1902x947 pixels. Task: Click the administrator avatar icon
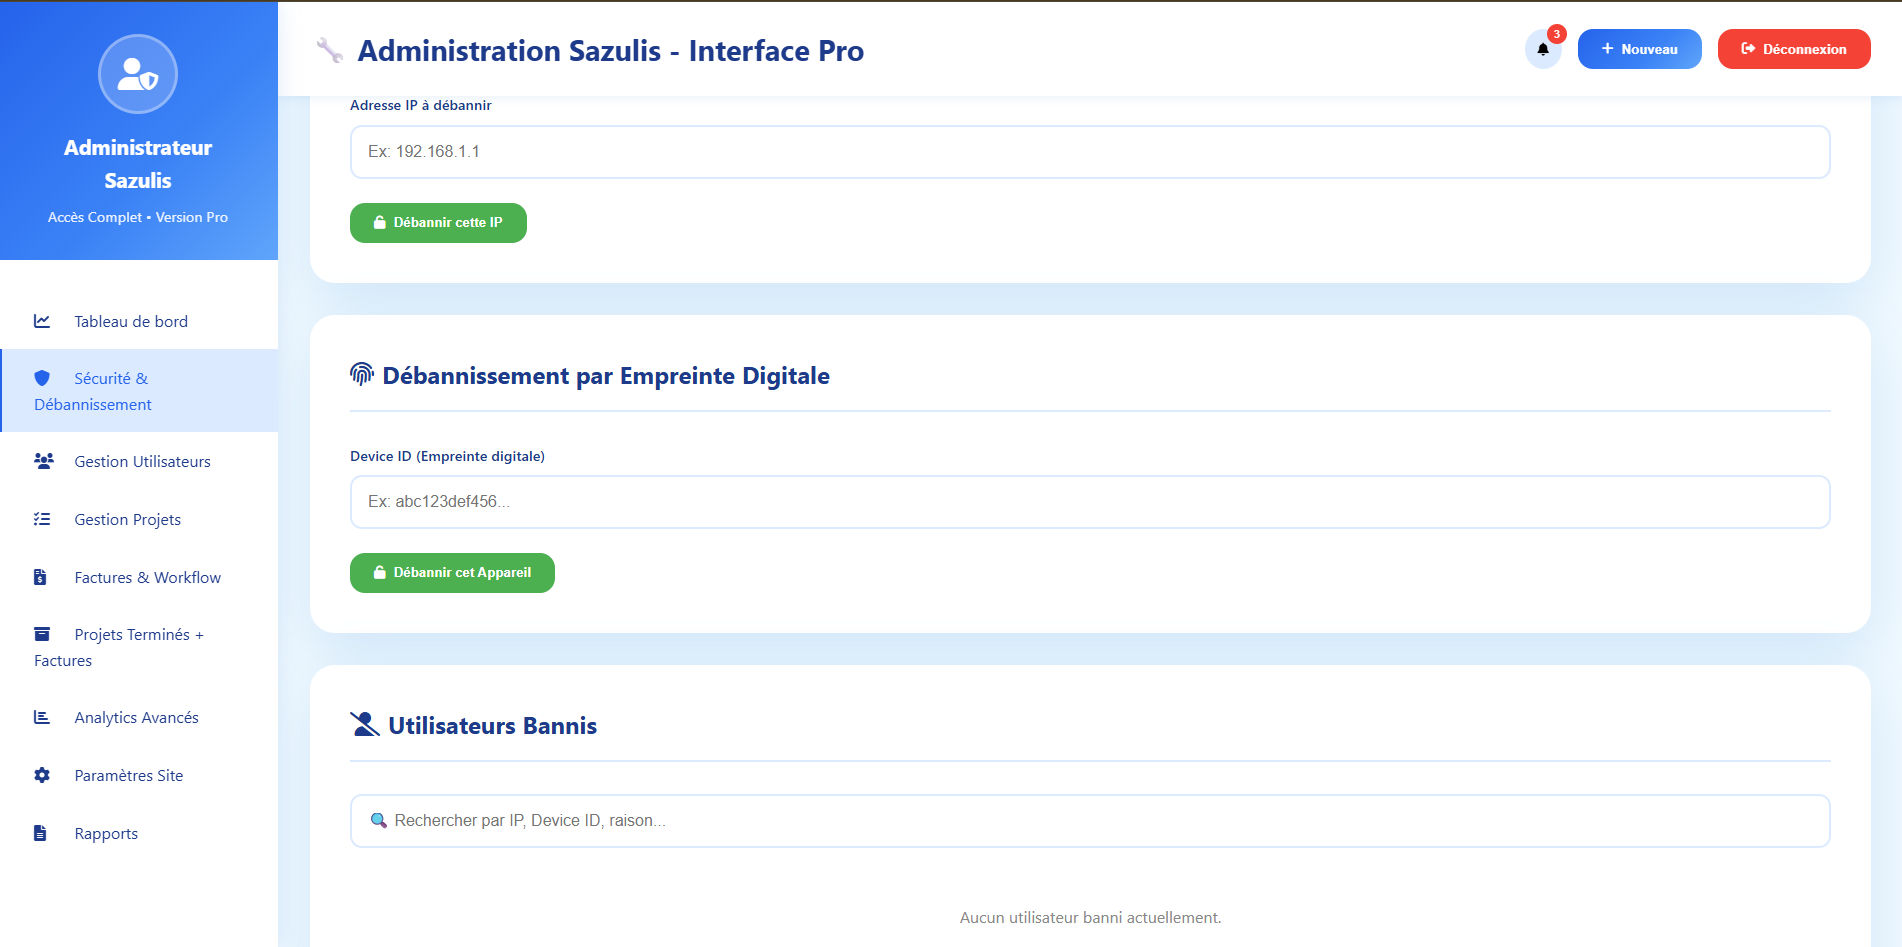click(x=138, y=74)
